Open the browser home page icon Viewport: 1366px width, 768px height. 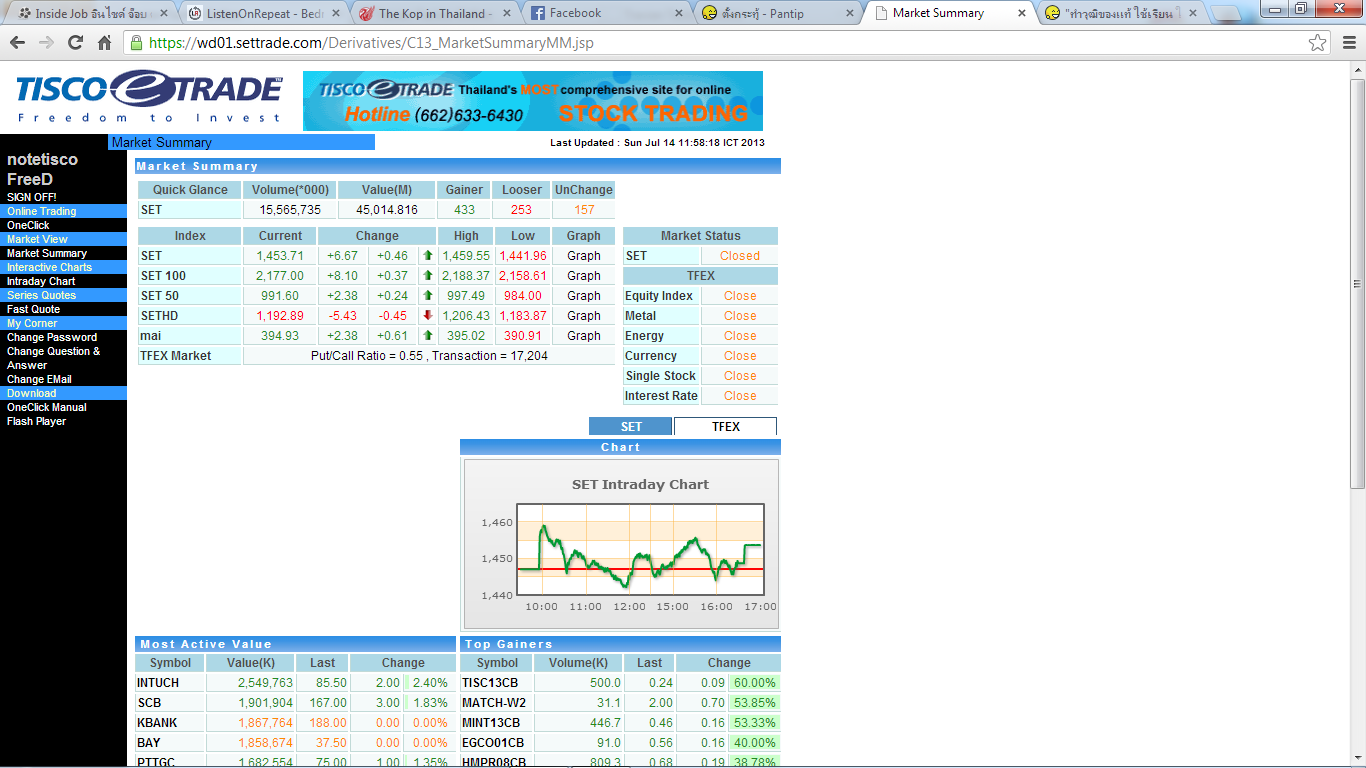(104, 43)
